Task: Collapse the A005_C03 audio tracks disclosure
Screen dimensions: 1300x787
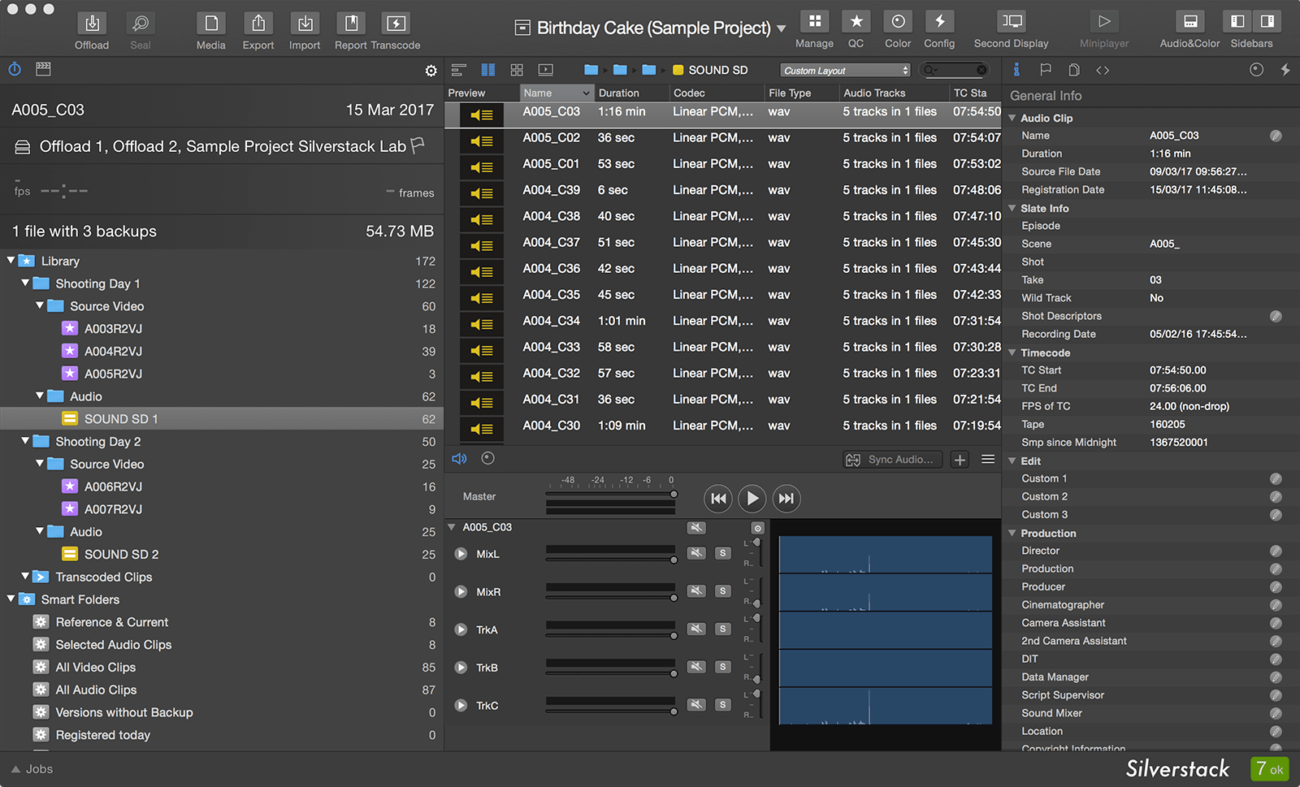Action: (452, 527)
